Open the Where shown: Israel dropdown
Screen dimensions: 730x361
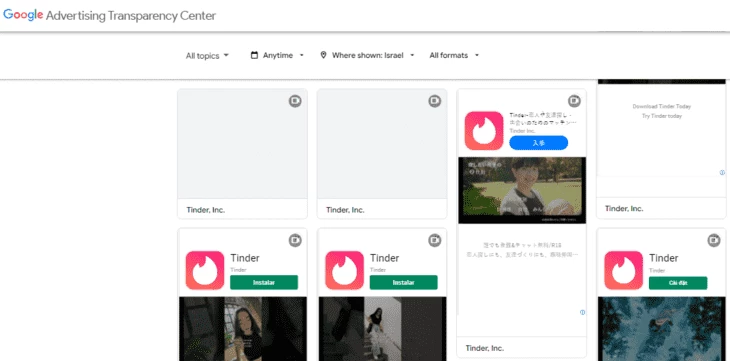coord(367,55)
